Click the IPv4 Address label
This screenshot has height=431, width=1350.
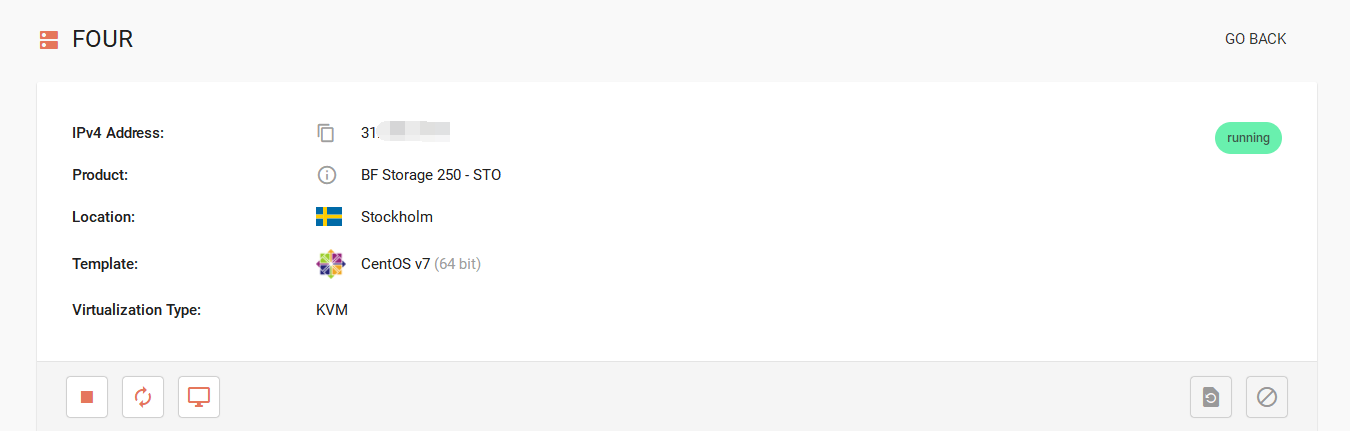(118, 133)
